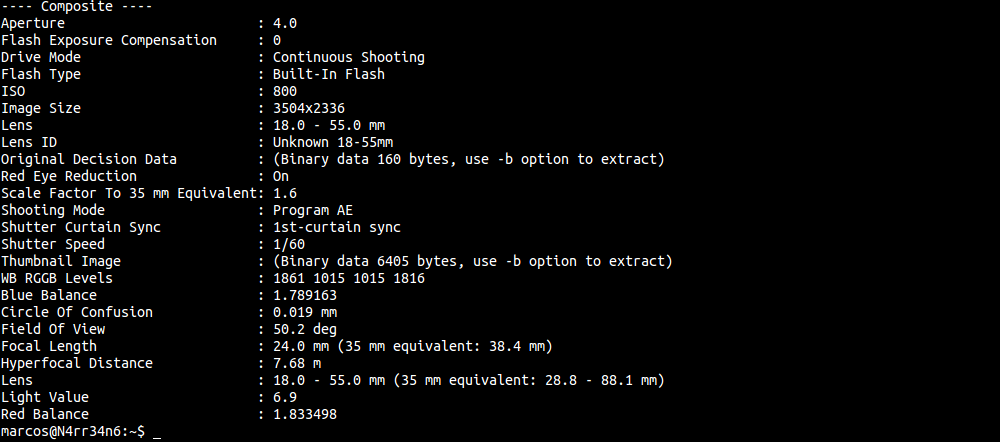Click the terminal prompt marcos@N4rr34n6
This screenshot has width=1000, height=442.
click(x=72, y=431)
